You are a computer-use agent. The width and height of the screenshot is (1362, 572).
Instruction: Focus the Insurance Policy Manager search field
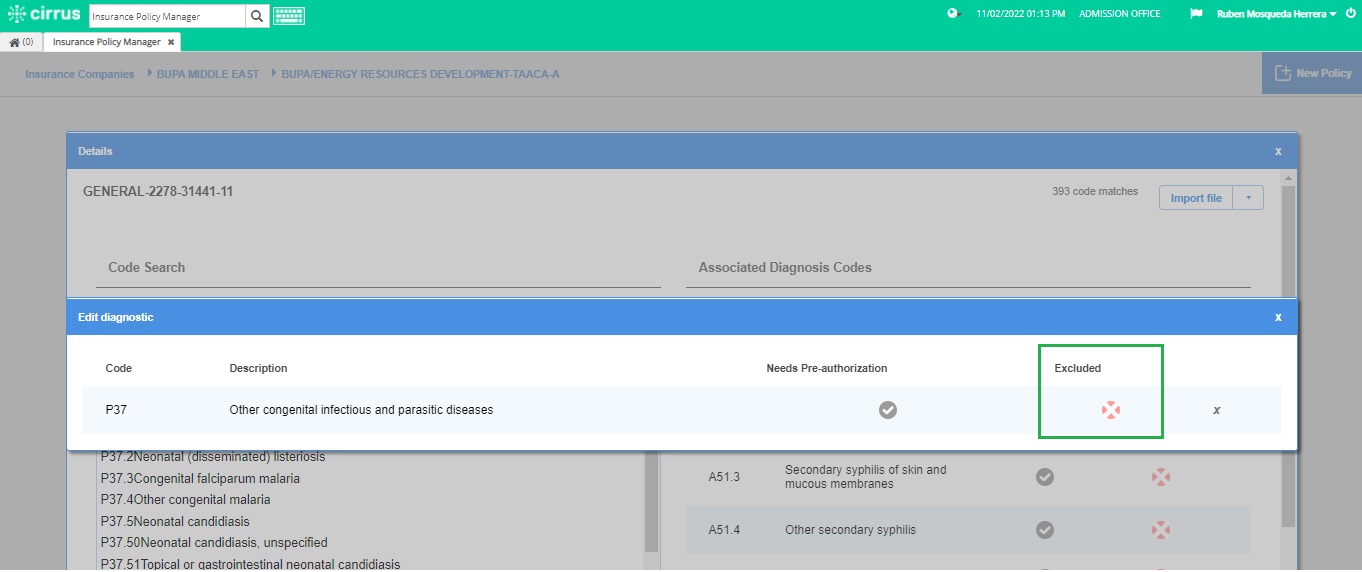[167, 16]
